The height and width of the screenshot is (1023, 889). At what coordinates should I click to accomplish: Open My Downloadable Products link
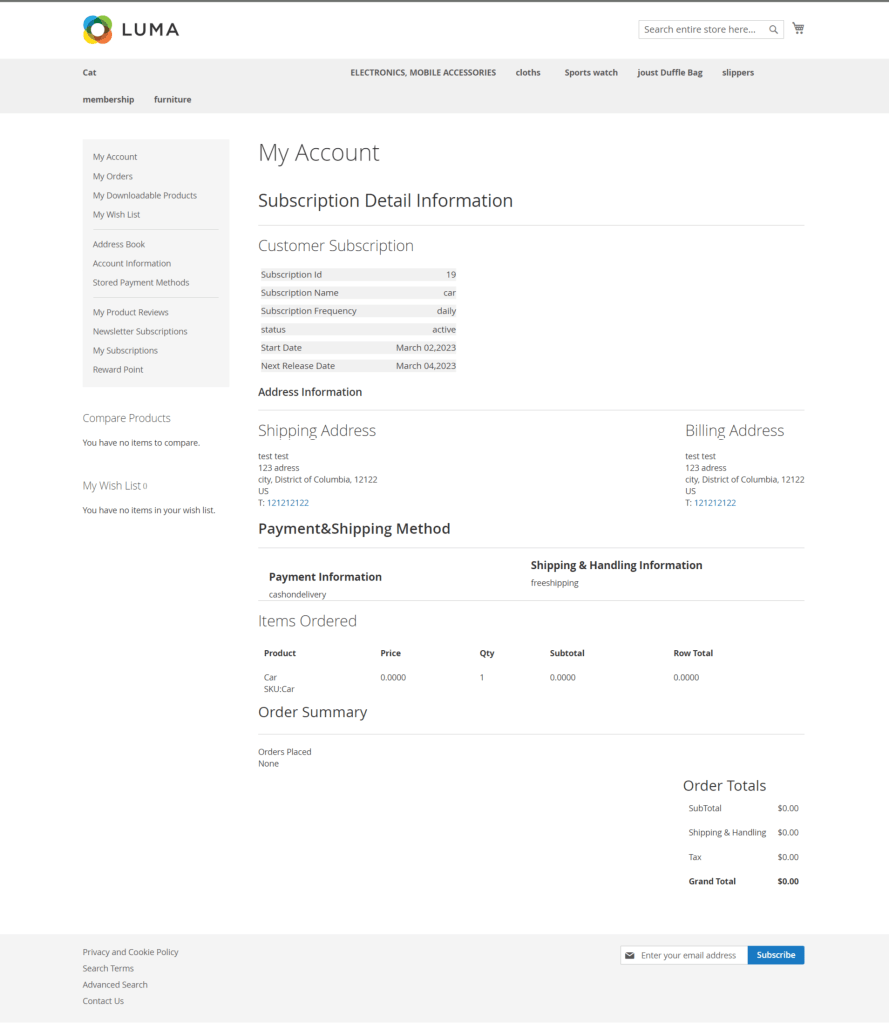pos(145,195)
